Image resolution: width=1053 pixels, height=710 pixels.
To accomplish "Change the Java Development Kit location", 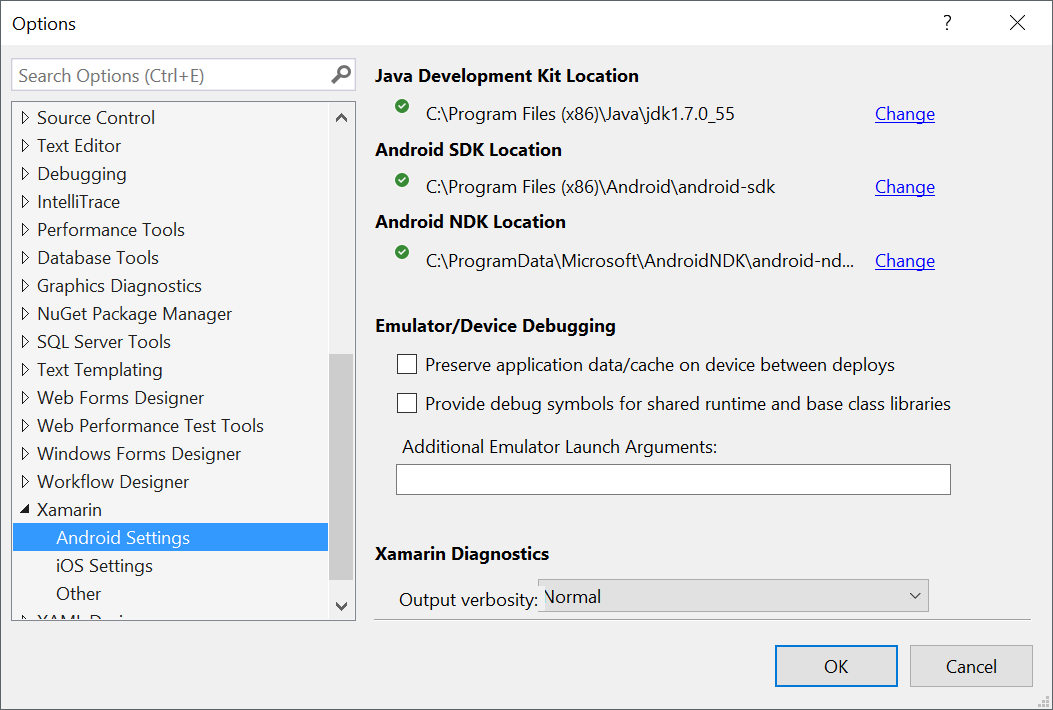I will coord(905,114).
